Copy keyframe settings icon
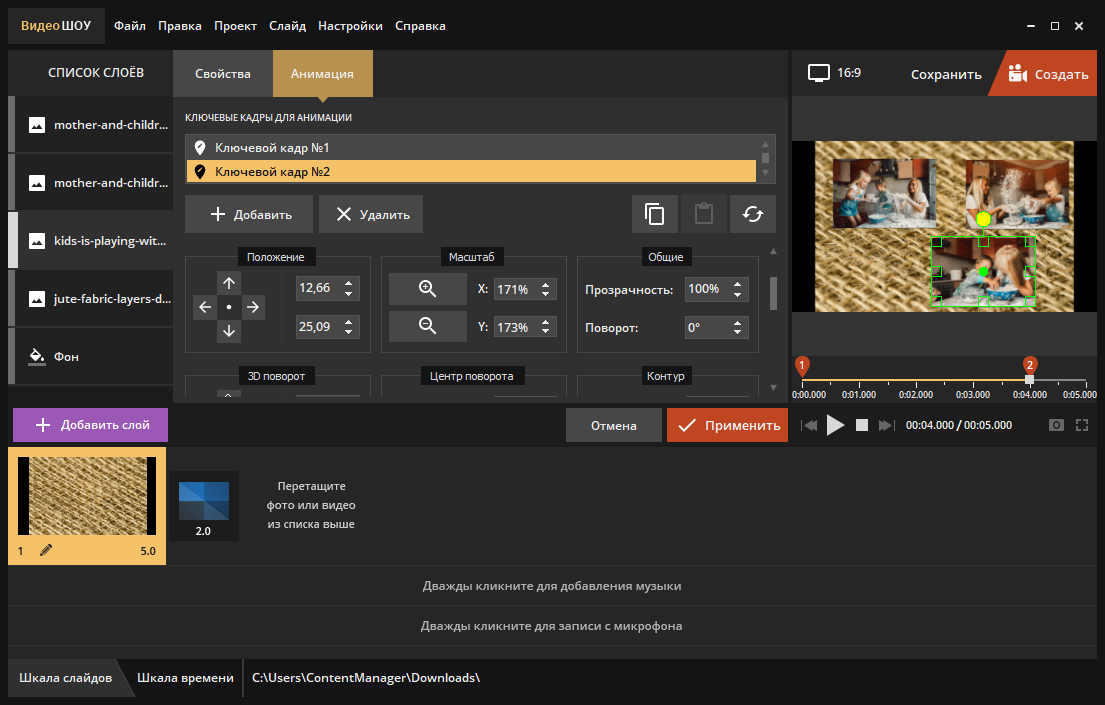The image size is (1105, 705). (x=655, y=214)
